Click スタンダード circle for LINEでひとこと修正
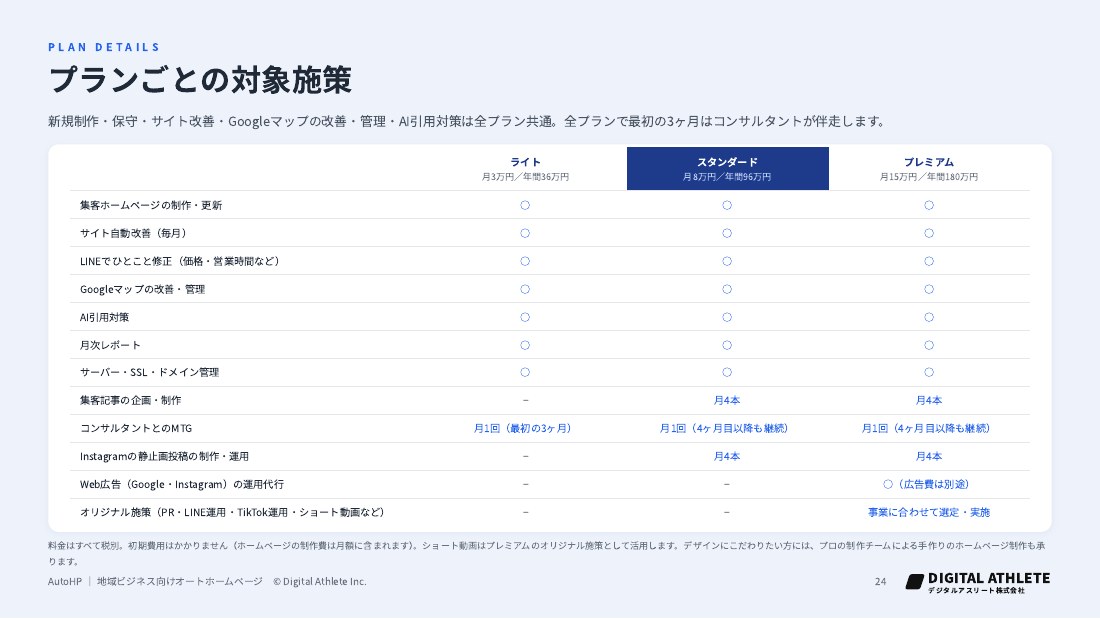Viewport: 1100px width, 619px height. pos(727,261)
